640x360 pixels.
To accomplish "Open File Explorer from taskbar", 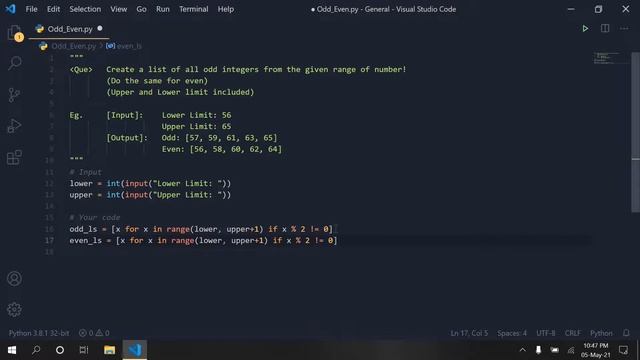I will 109,350.
